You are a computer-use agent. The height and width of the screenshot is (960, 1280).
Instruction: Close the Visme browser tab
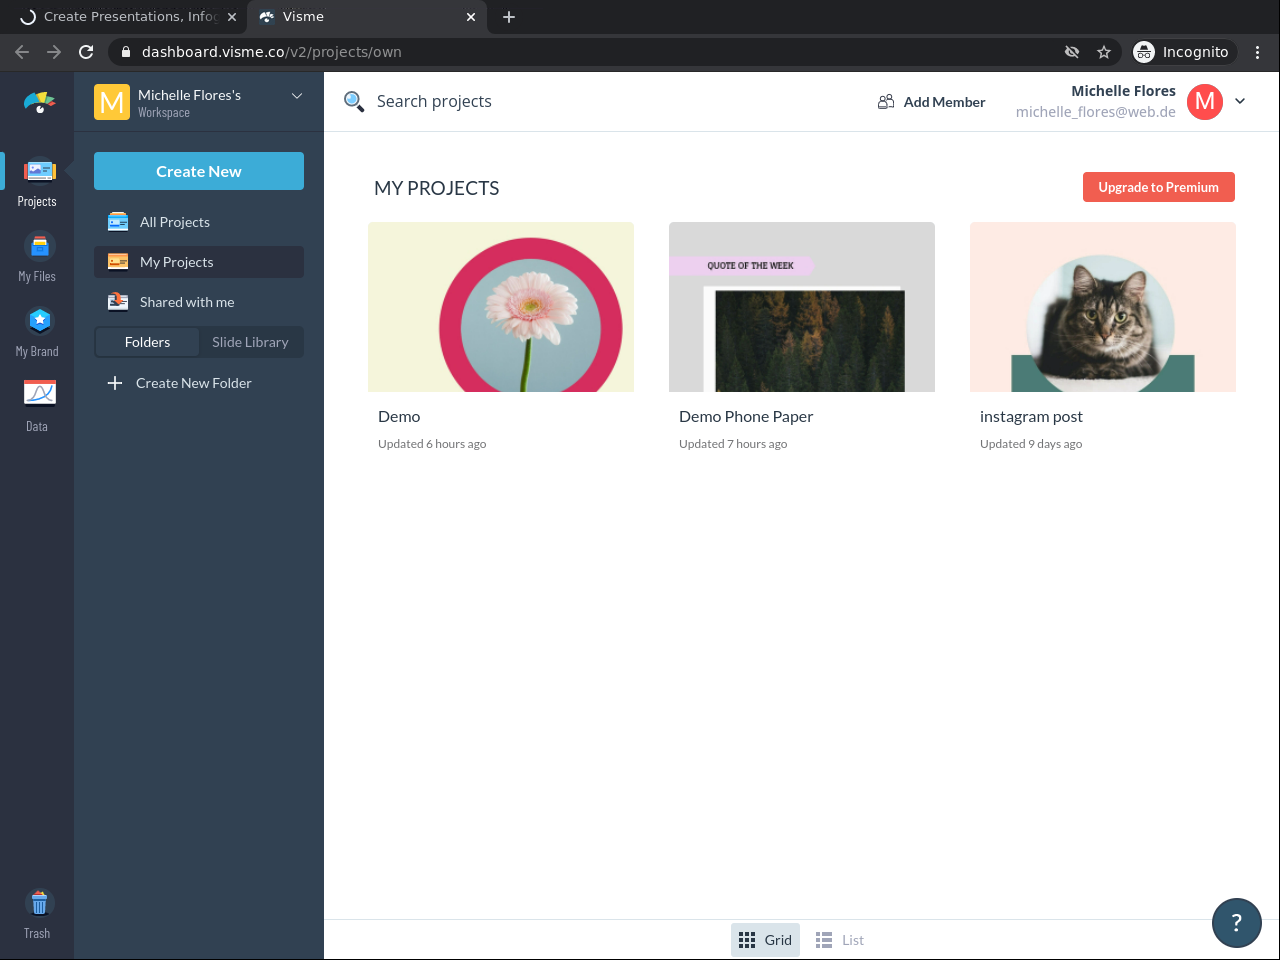tap(471, 17)
